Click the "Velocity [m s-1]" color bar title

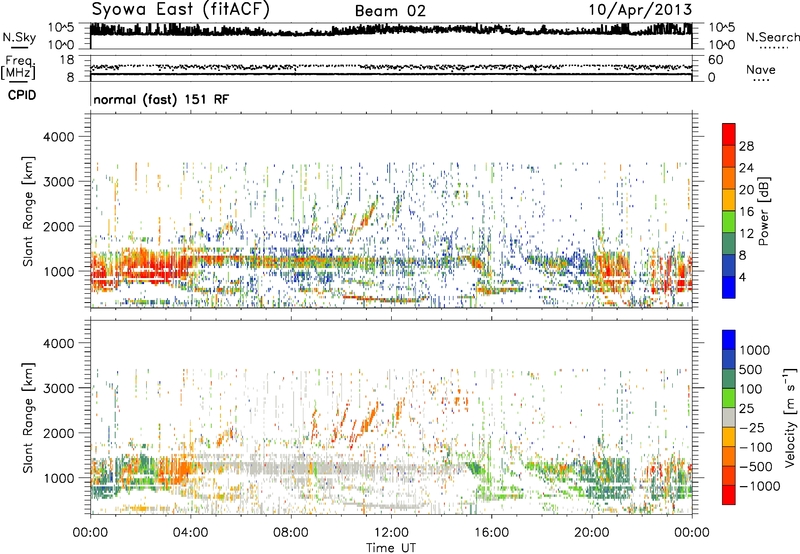pyautogui.click(x=790, y=417)
